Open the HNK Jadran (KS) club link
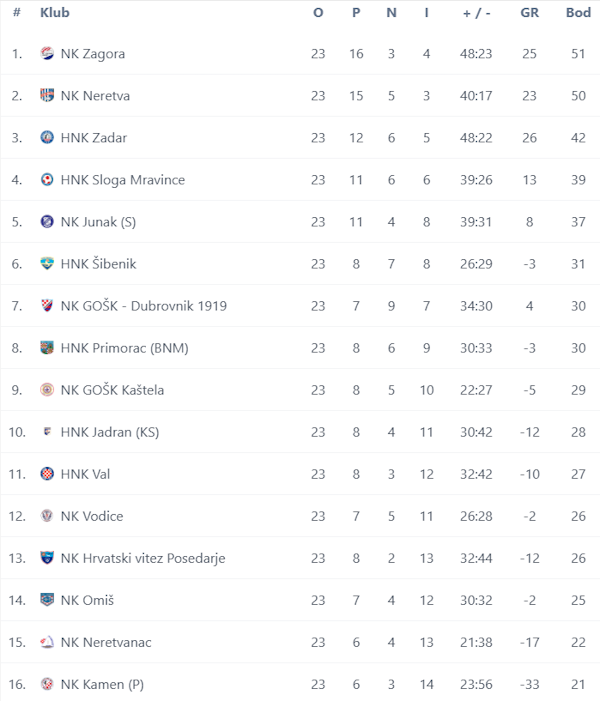600x701 pixels. tap(109, 432)
